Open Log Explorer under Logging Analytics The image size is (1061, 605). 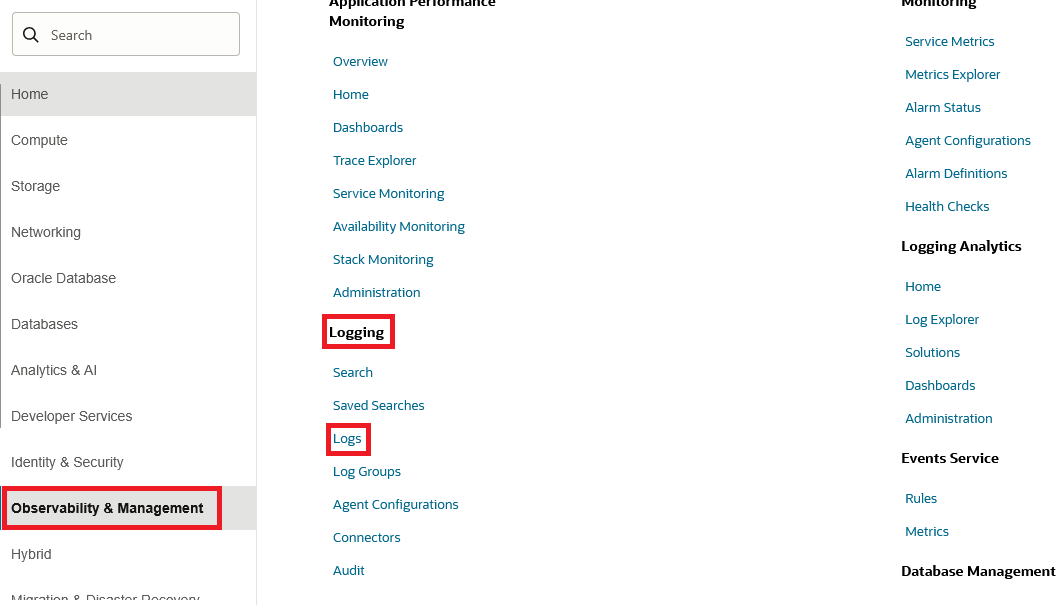click(x=942, y=320)
